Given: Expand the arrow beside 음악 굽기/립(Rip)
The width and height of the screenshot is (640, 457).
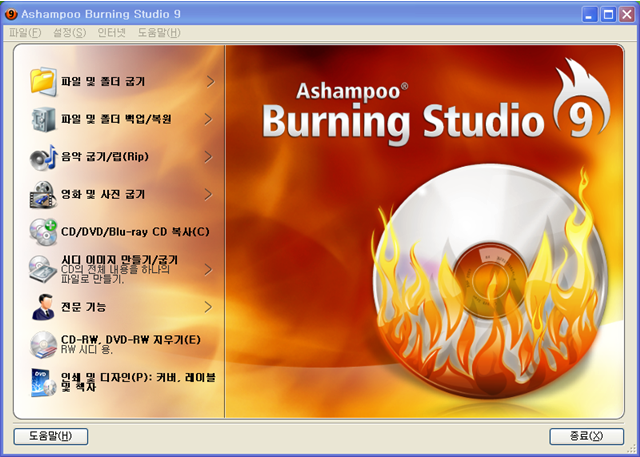Looking at the screenshot, I should tap(210, 156).
